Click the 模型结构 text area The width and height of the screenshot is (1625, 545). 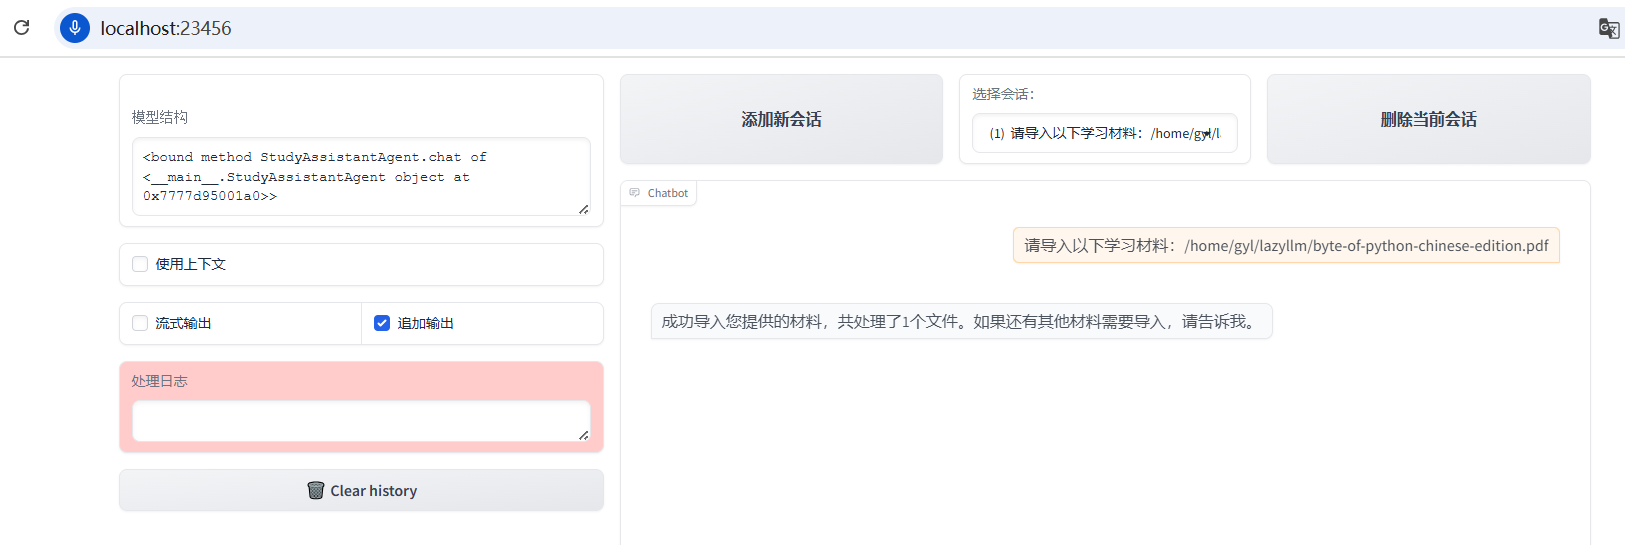[361, 176]
